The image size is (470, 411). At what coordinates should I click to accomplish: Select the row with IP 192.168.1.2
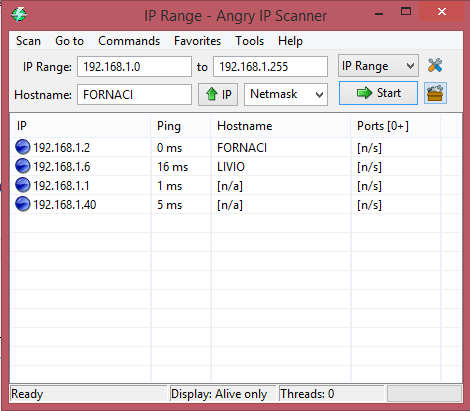(236, 147)
